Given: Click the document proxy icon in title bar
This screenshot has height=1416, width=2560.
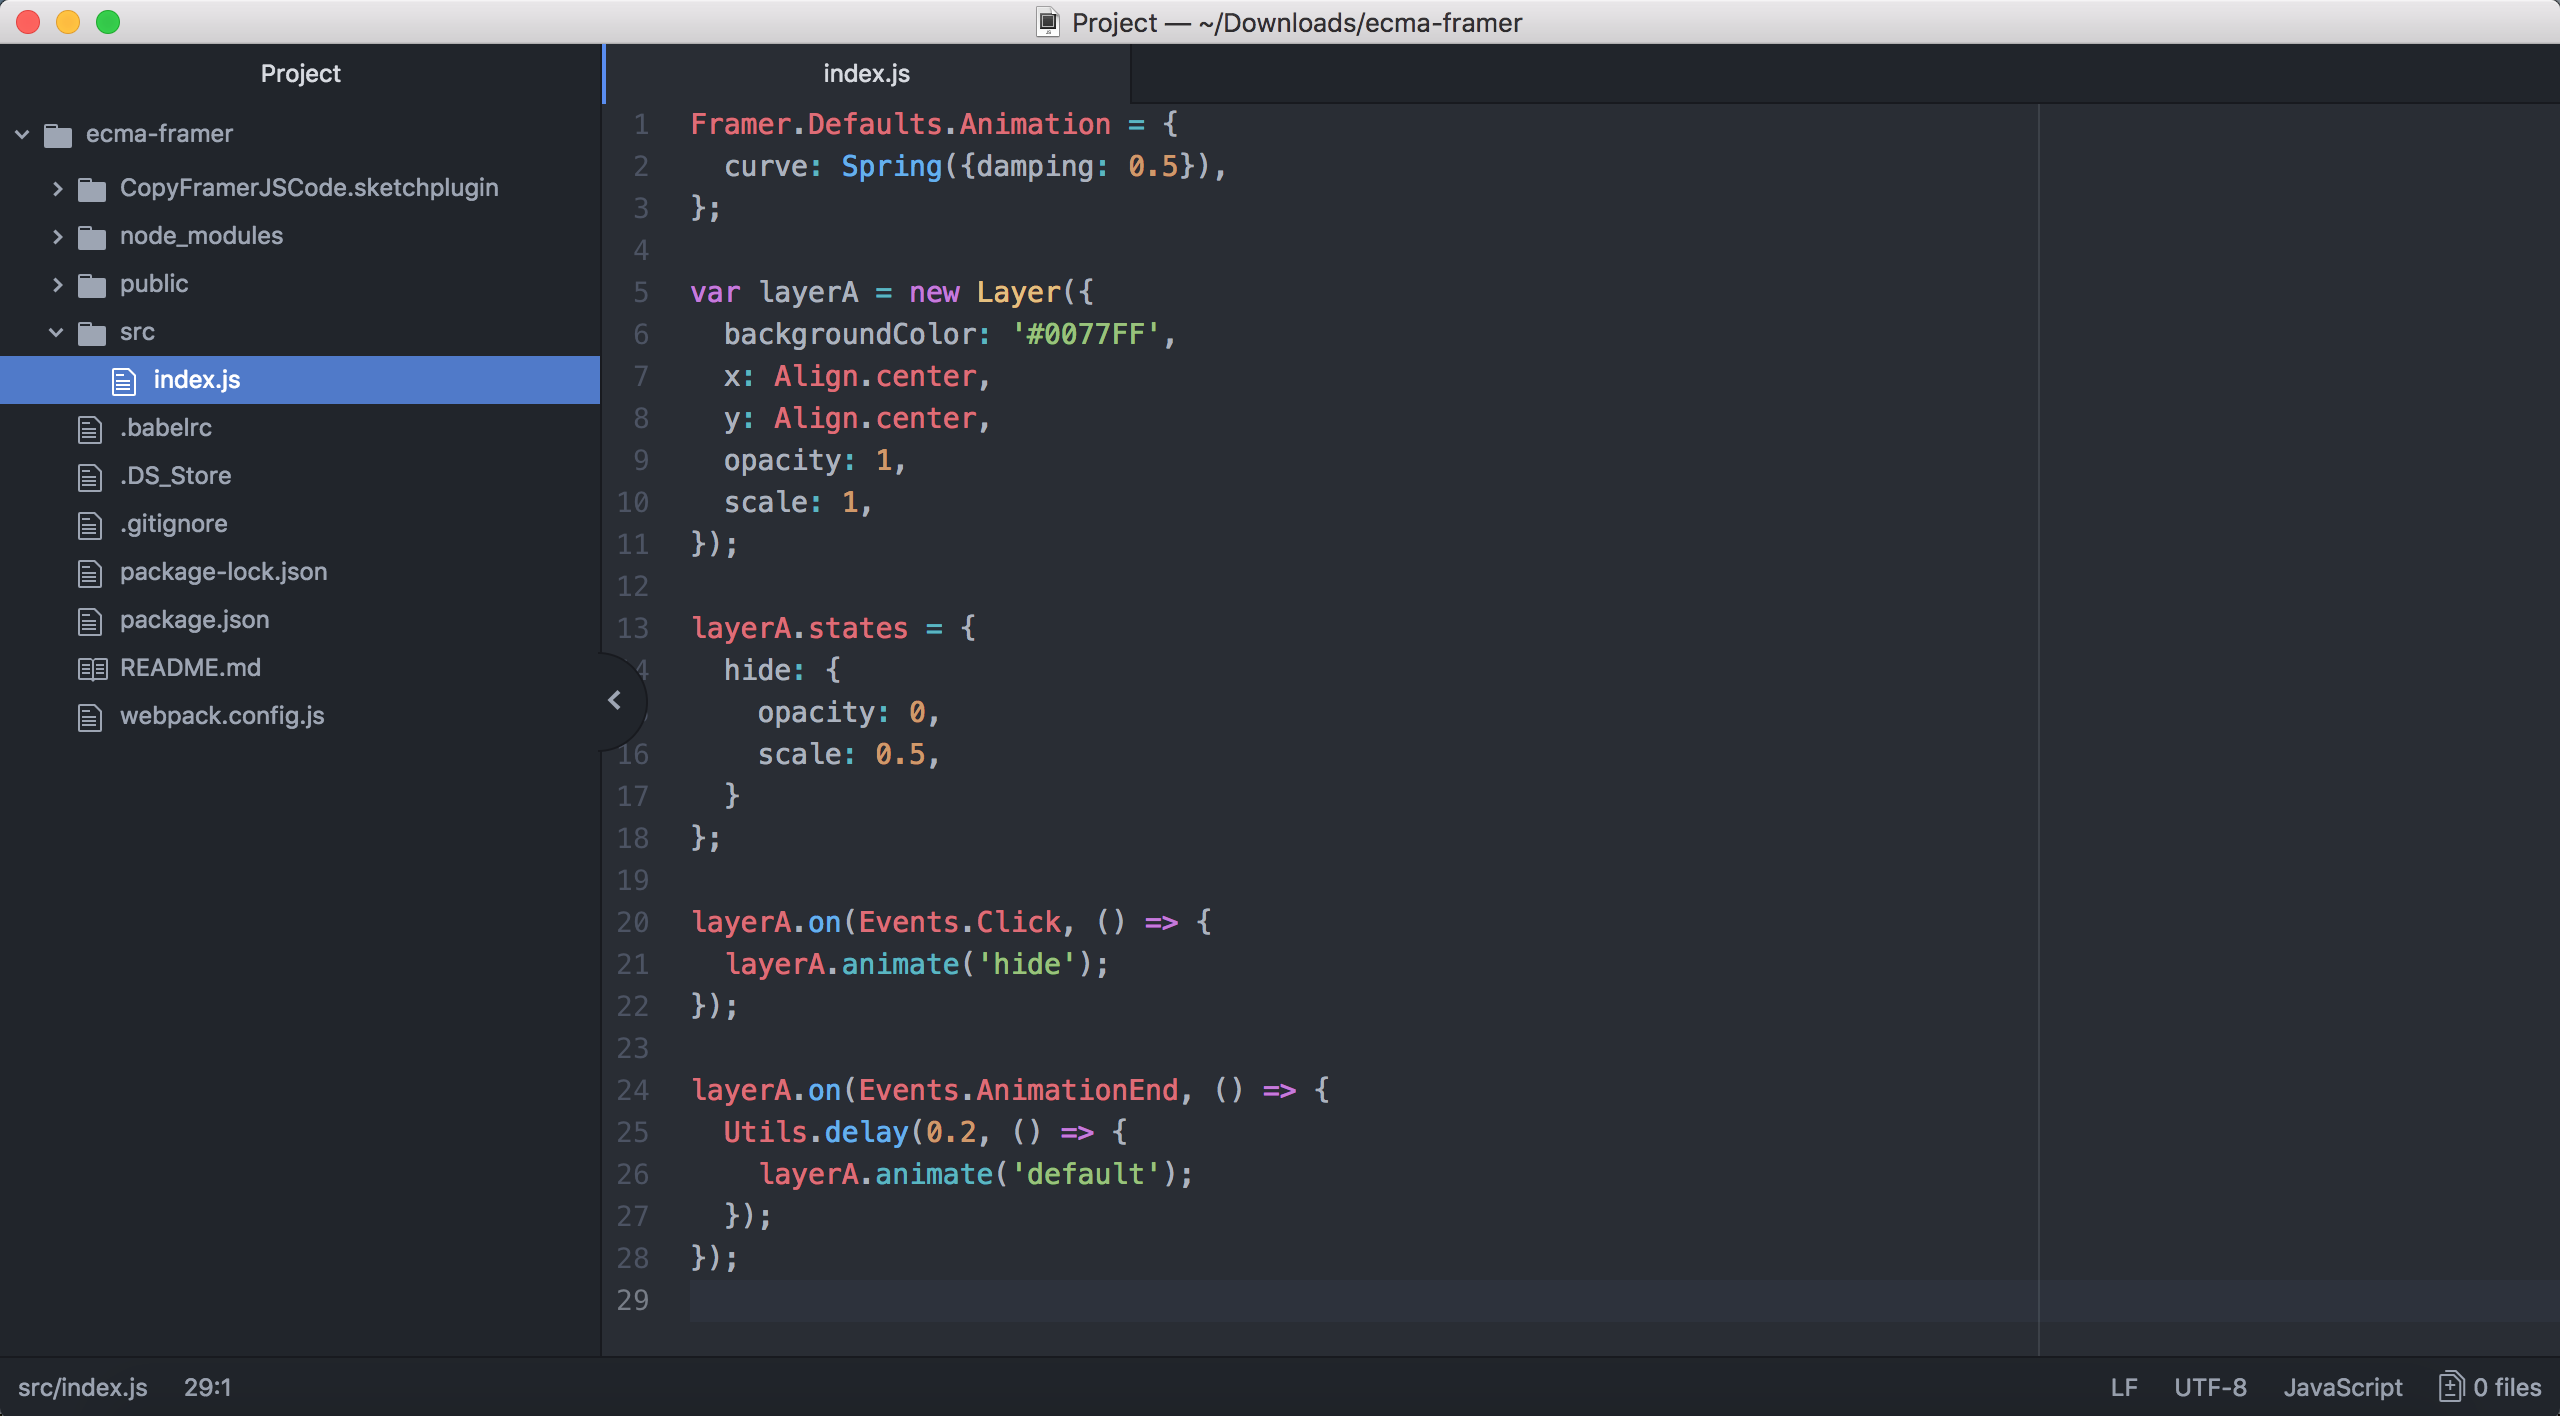Looking at the screenshot, I should (1047, 22).
